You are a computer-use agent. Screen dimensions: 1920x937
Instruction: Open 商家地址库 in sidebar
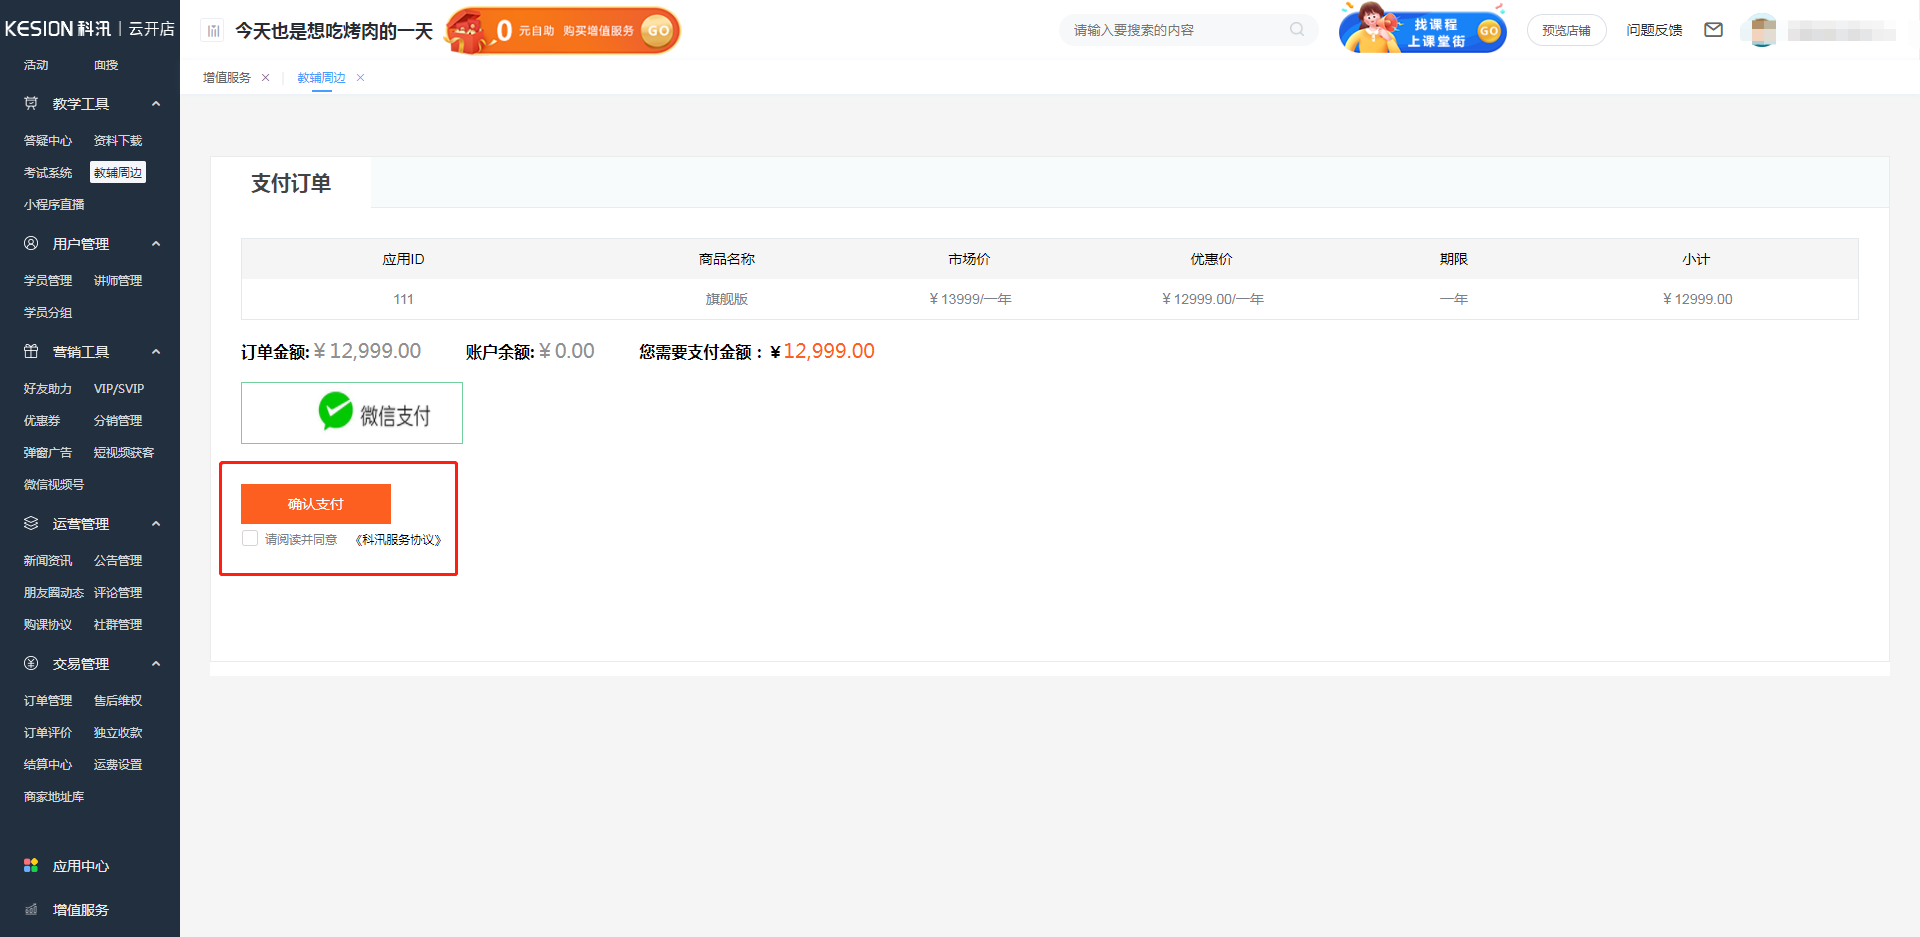[54, 797]
